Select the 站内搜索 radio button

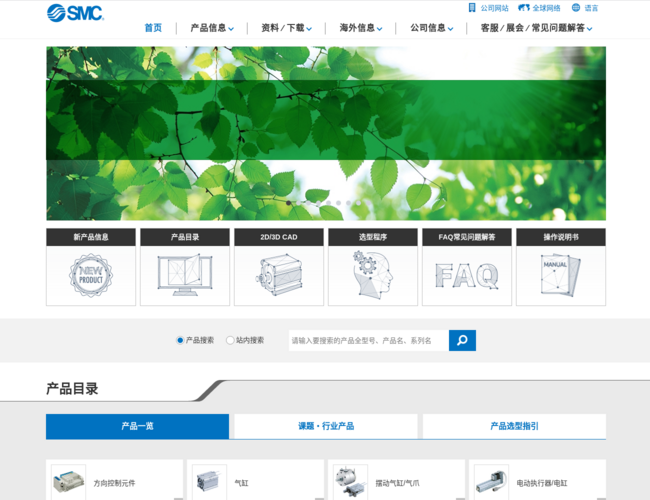(x=230, y=340)
